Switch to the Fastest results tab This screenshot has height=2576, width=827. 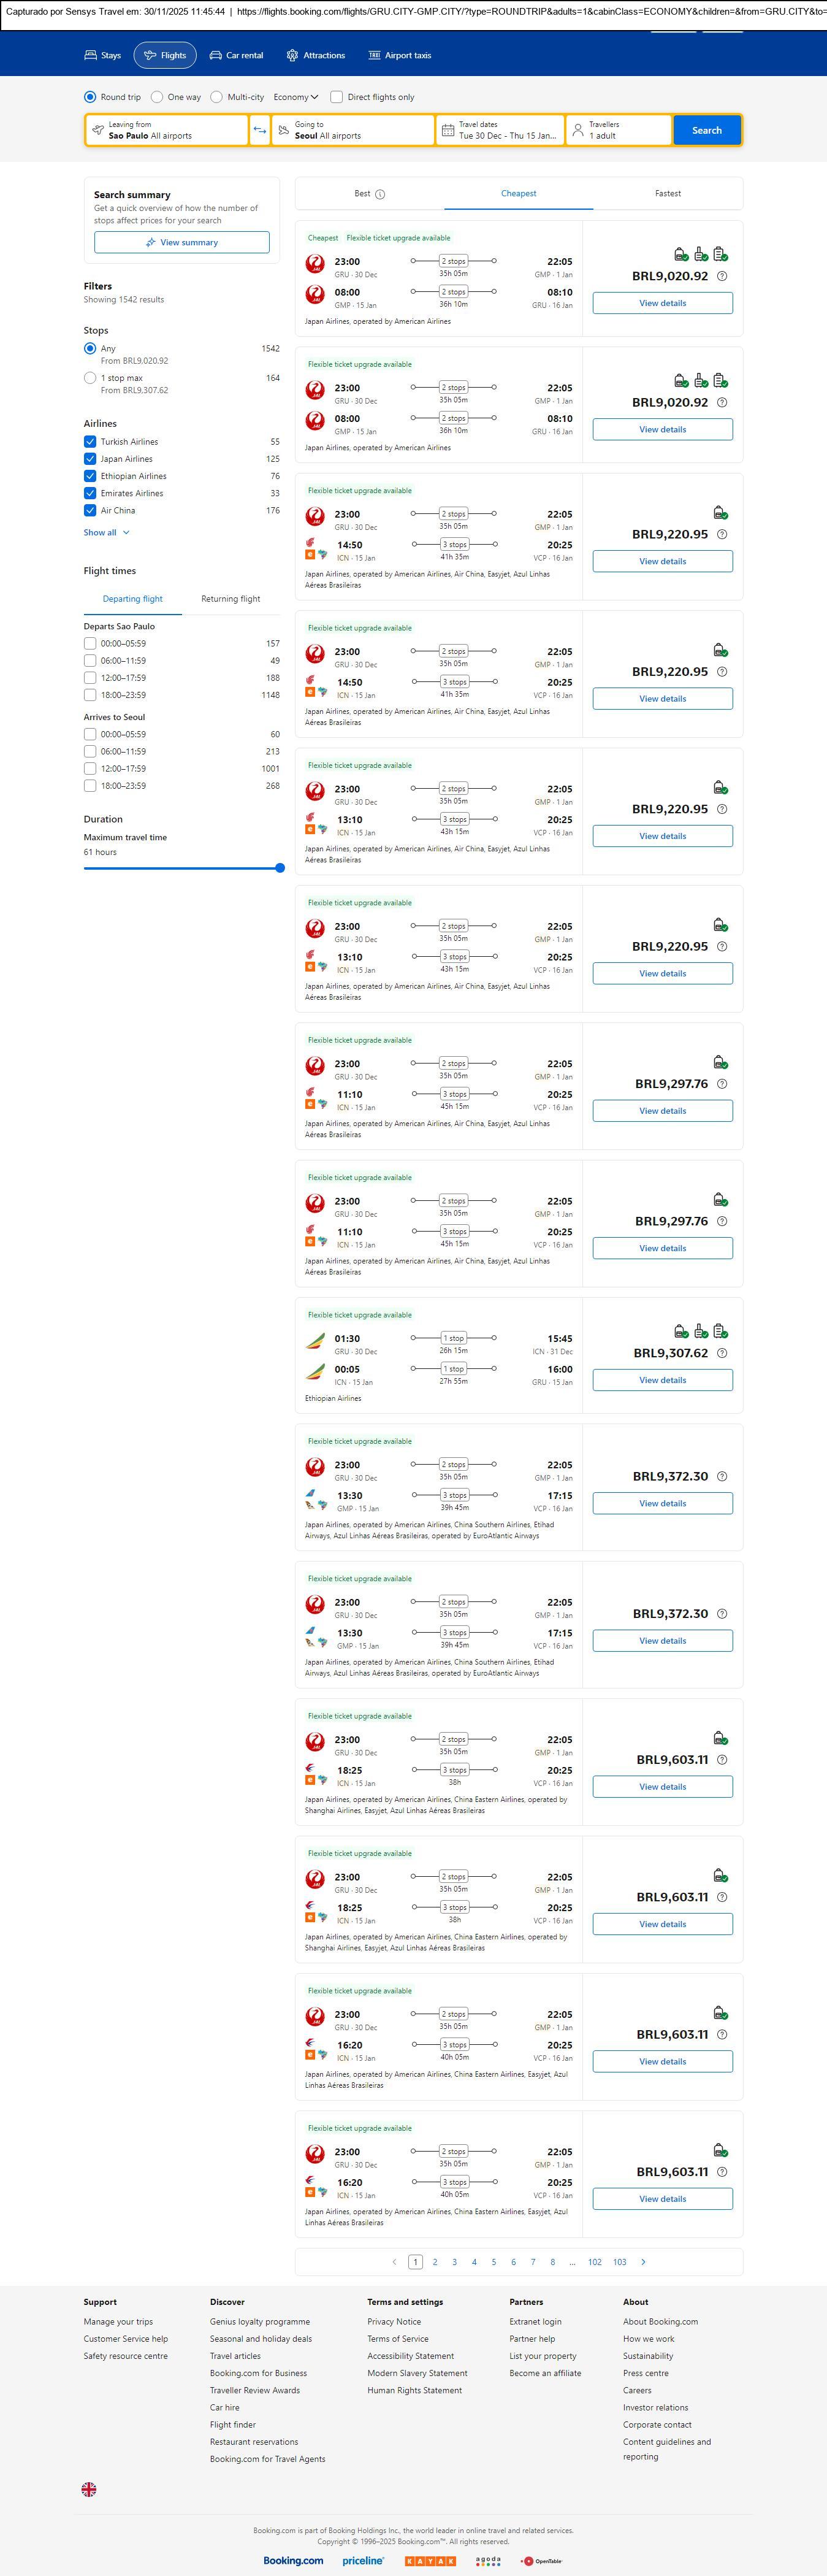click(667, 194)
